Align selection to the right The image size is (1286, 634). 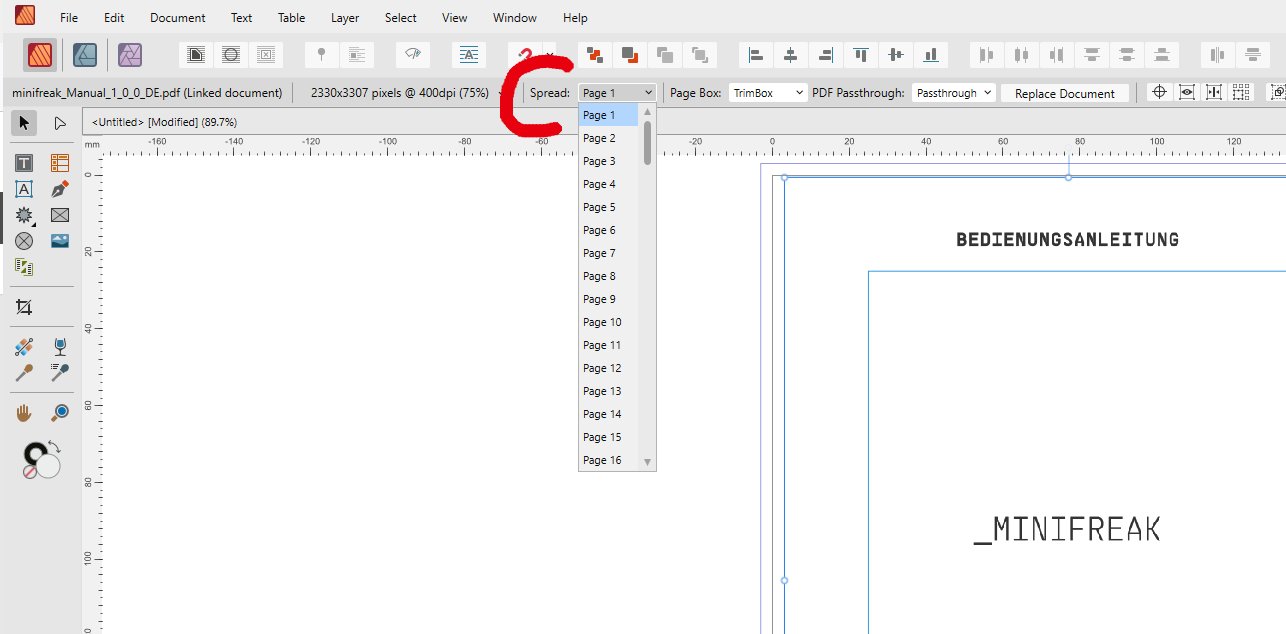click(826, 55)
